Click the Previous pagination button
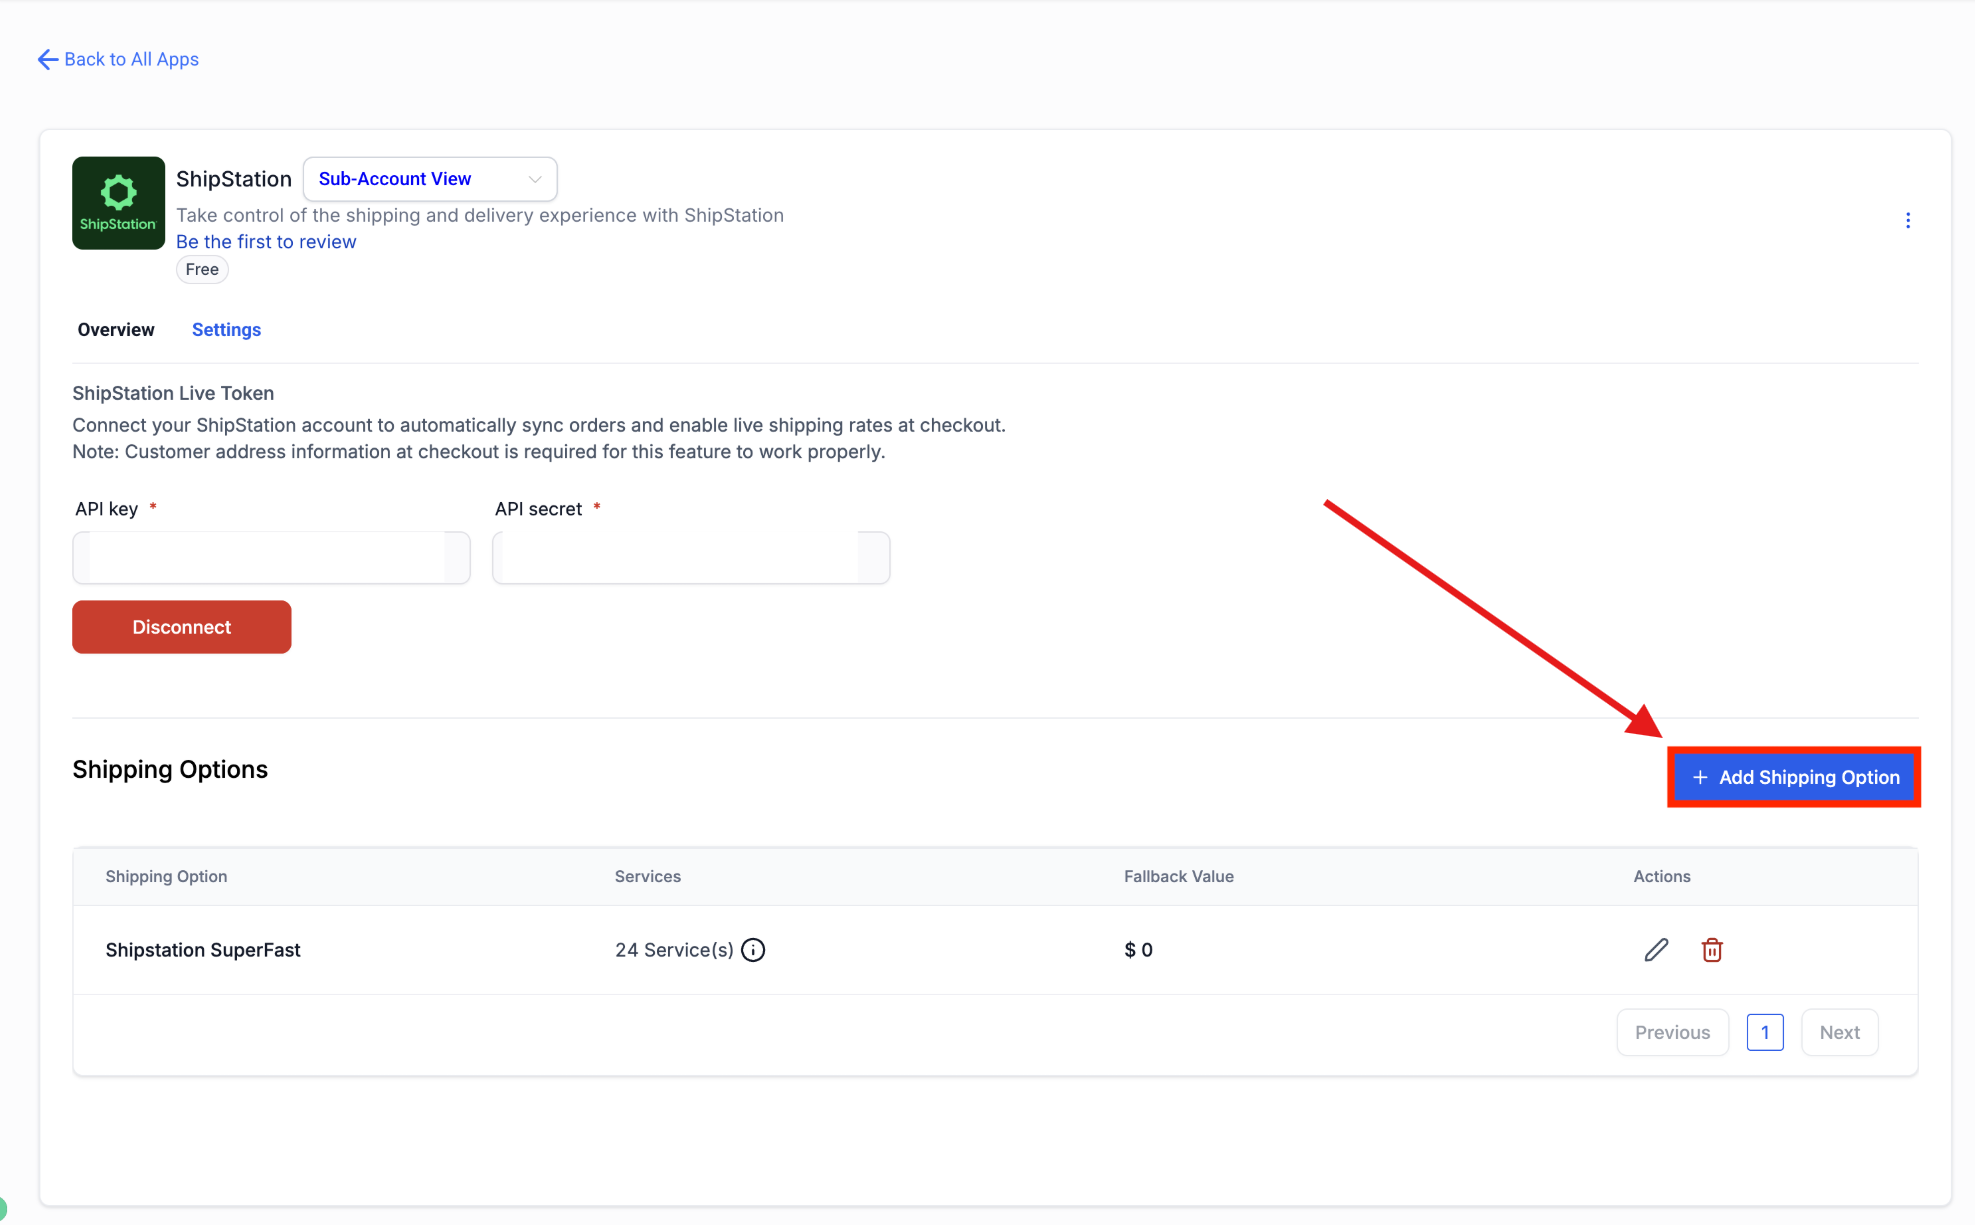This screenshot has height=1225, width=1975. pos(1672,1032)
